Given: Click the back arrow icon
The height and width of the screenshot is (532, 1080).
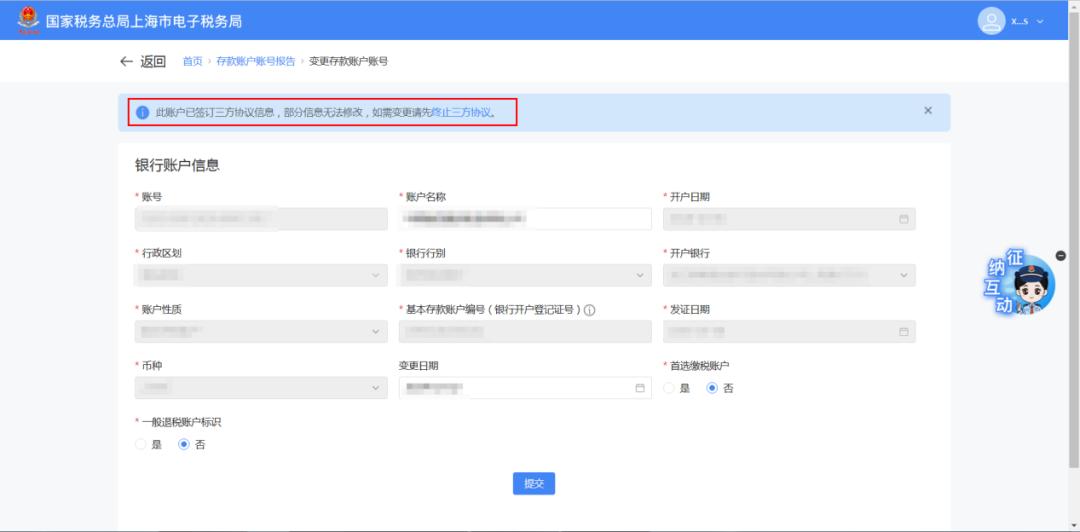Looking at the screenshot, I should [x=126, y=62].
